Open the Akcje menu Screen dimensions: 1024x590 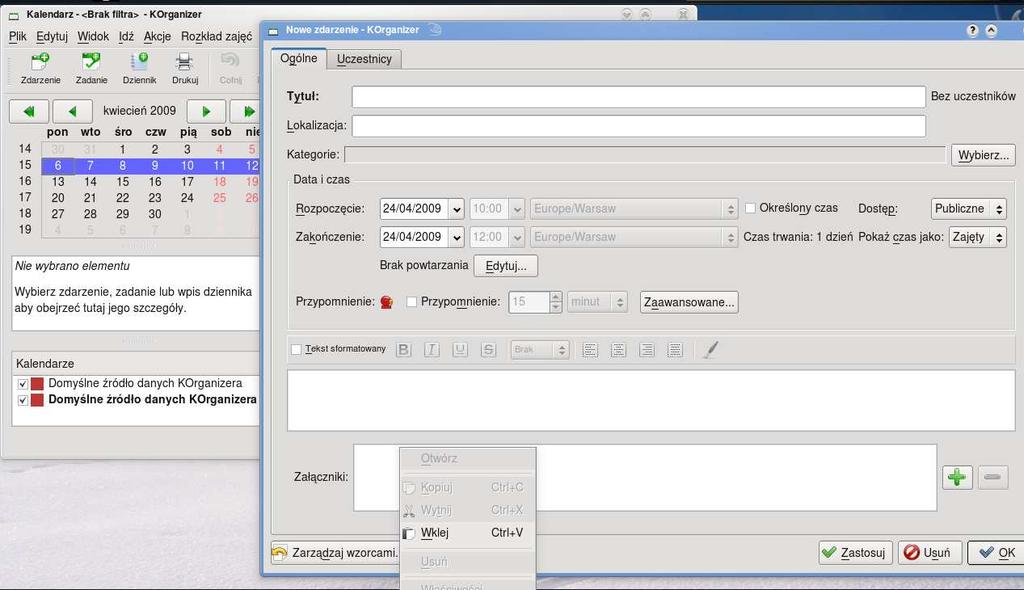[x=157, y=37]
